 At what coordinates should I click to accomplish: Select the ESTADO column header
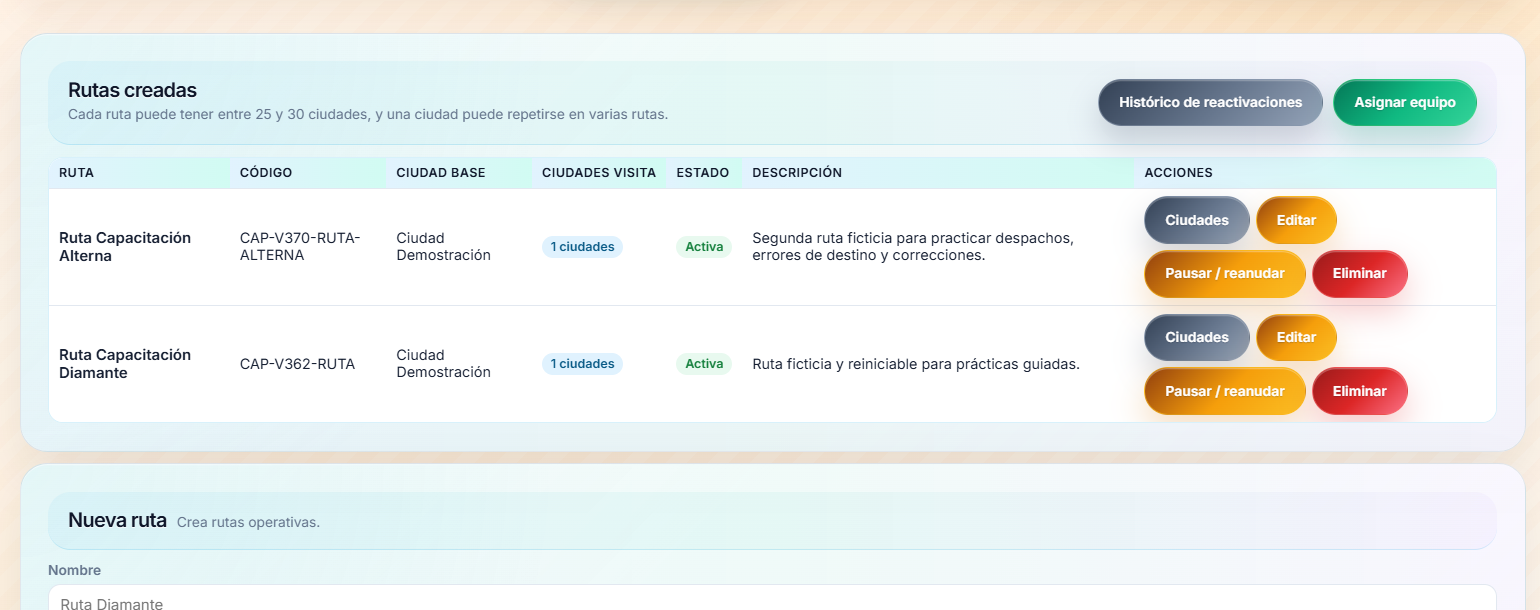coord(703,173)
